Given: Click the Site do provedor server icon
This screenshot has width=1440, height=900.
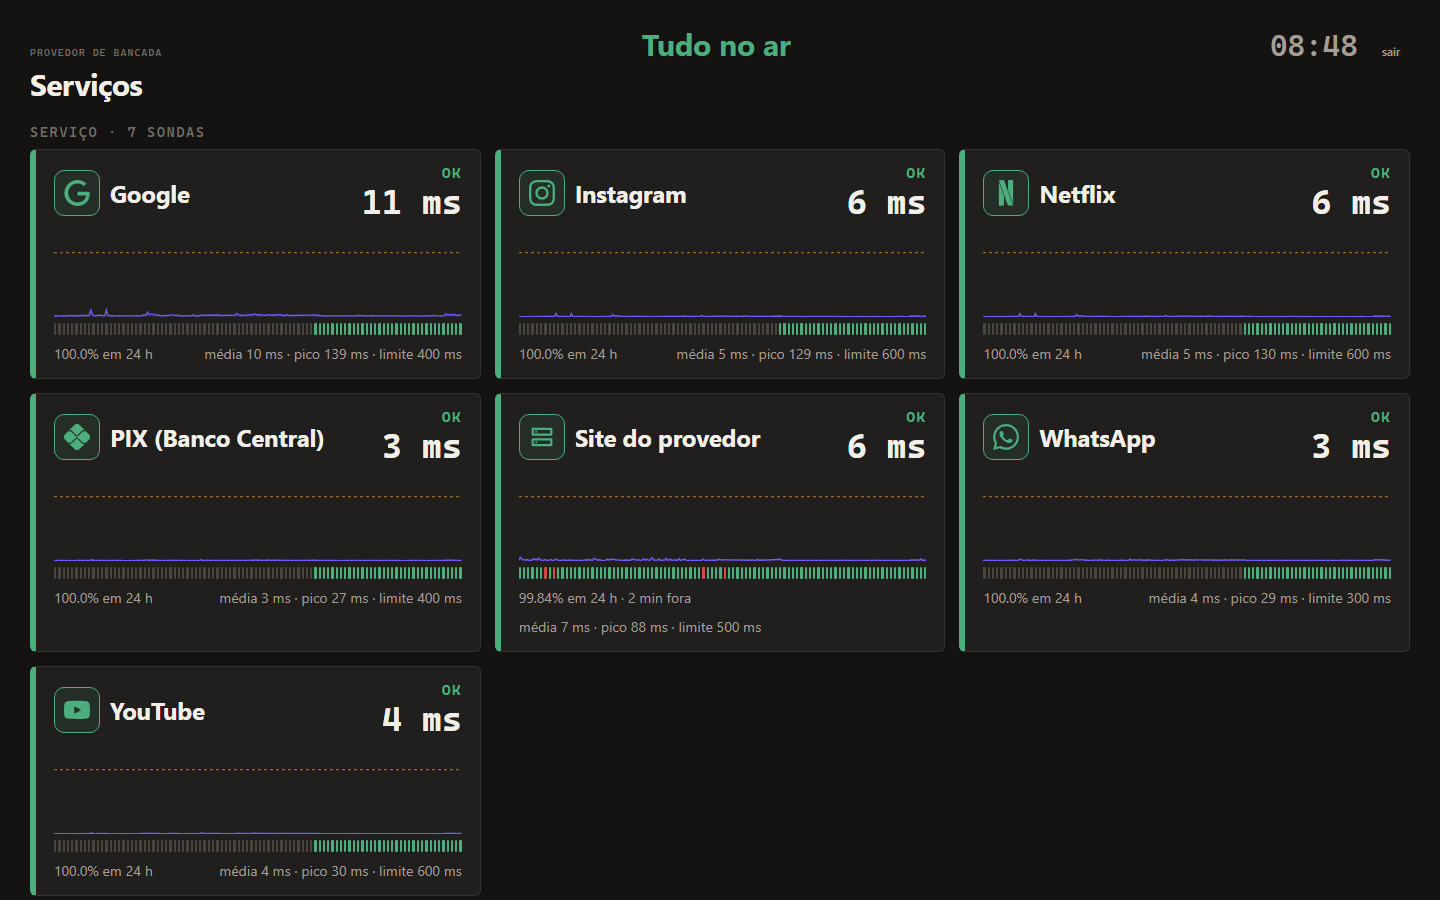Looking at the screenshot, I should pyautogui.click(x=542, y=437).
